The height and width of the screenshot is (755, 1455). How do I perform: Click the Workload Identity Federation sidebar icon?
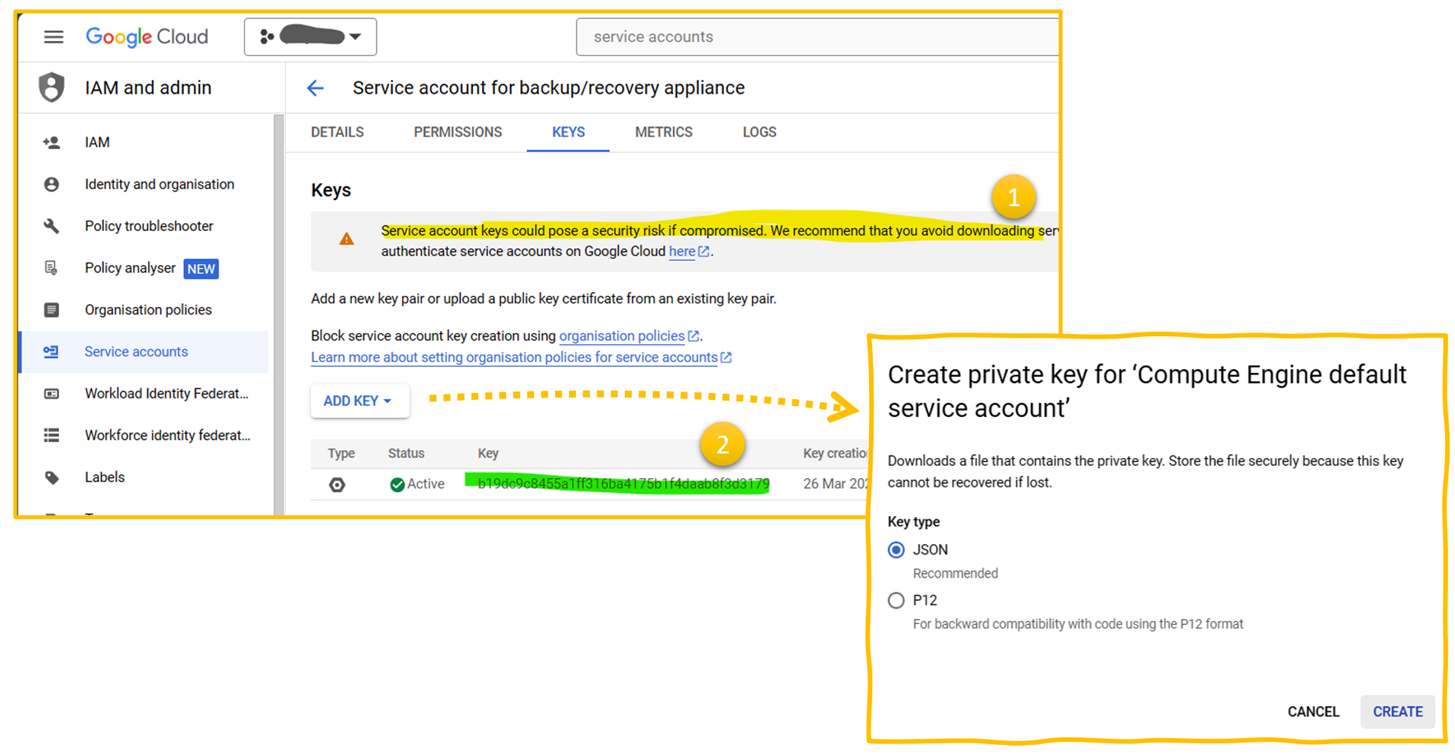click(x=51, y=393)
